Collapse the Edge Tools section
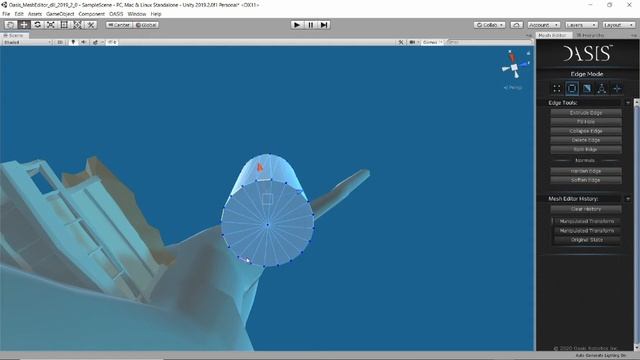 [x=628, y=103]
